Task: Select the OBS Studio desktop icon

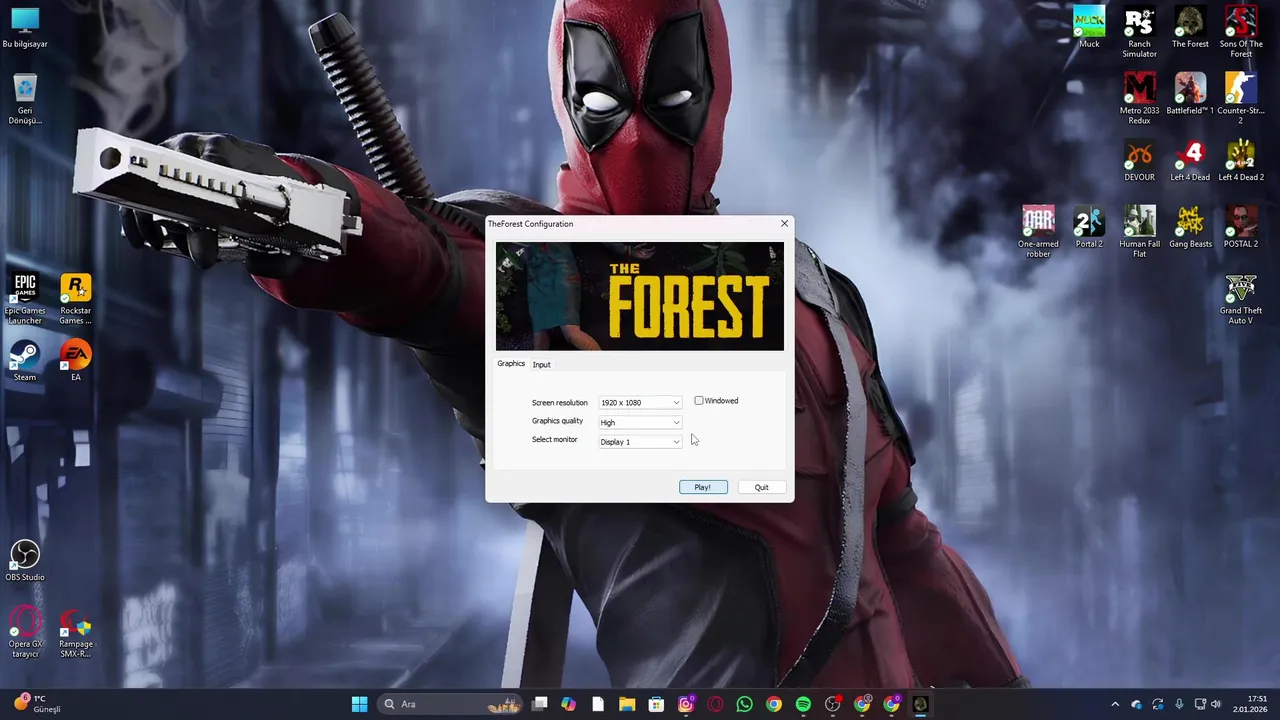Action: click(x=25, y=561)
